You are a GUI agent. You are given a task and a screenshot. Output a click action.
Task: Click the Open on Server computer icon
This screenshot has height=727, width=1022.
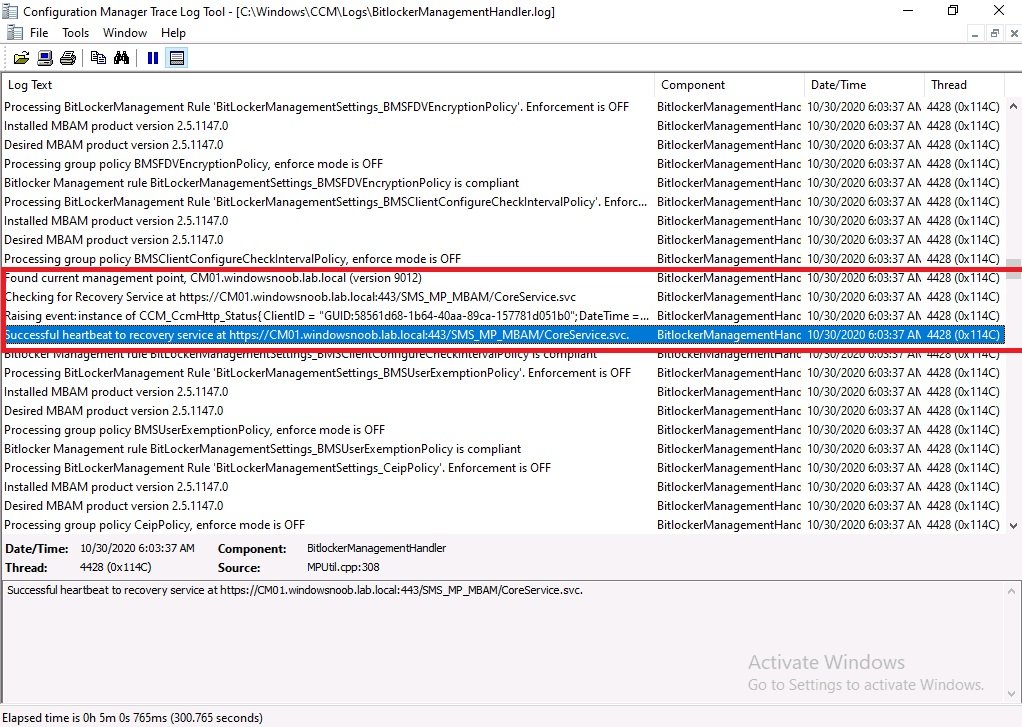click(45, 58)
